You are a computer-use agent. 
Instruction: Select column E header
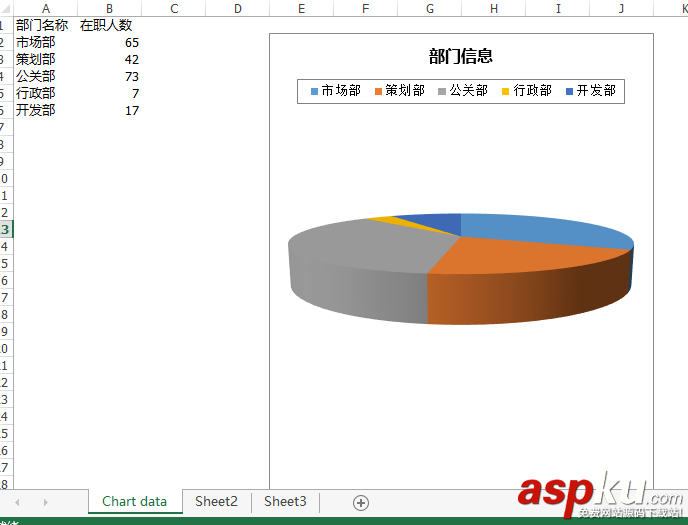click(301, 8)
